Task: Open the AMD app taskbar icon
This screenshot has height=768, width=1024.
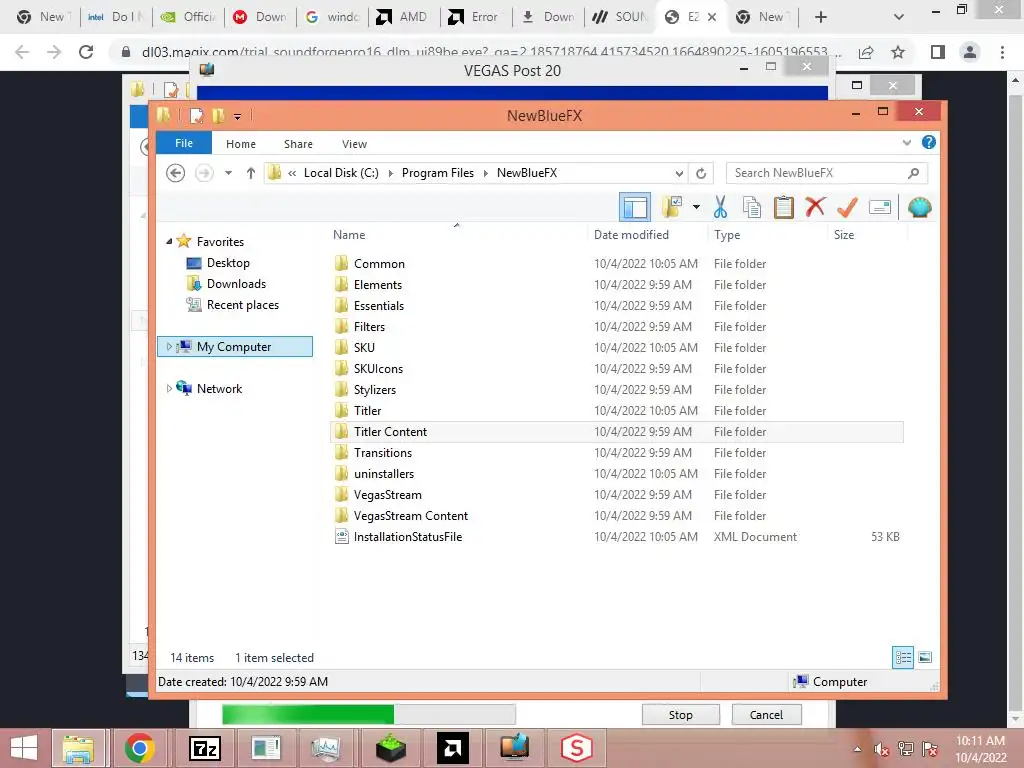Action: 453,748
